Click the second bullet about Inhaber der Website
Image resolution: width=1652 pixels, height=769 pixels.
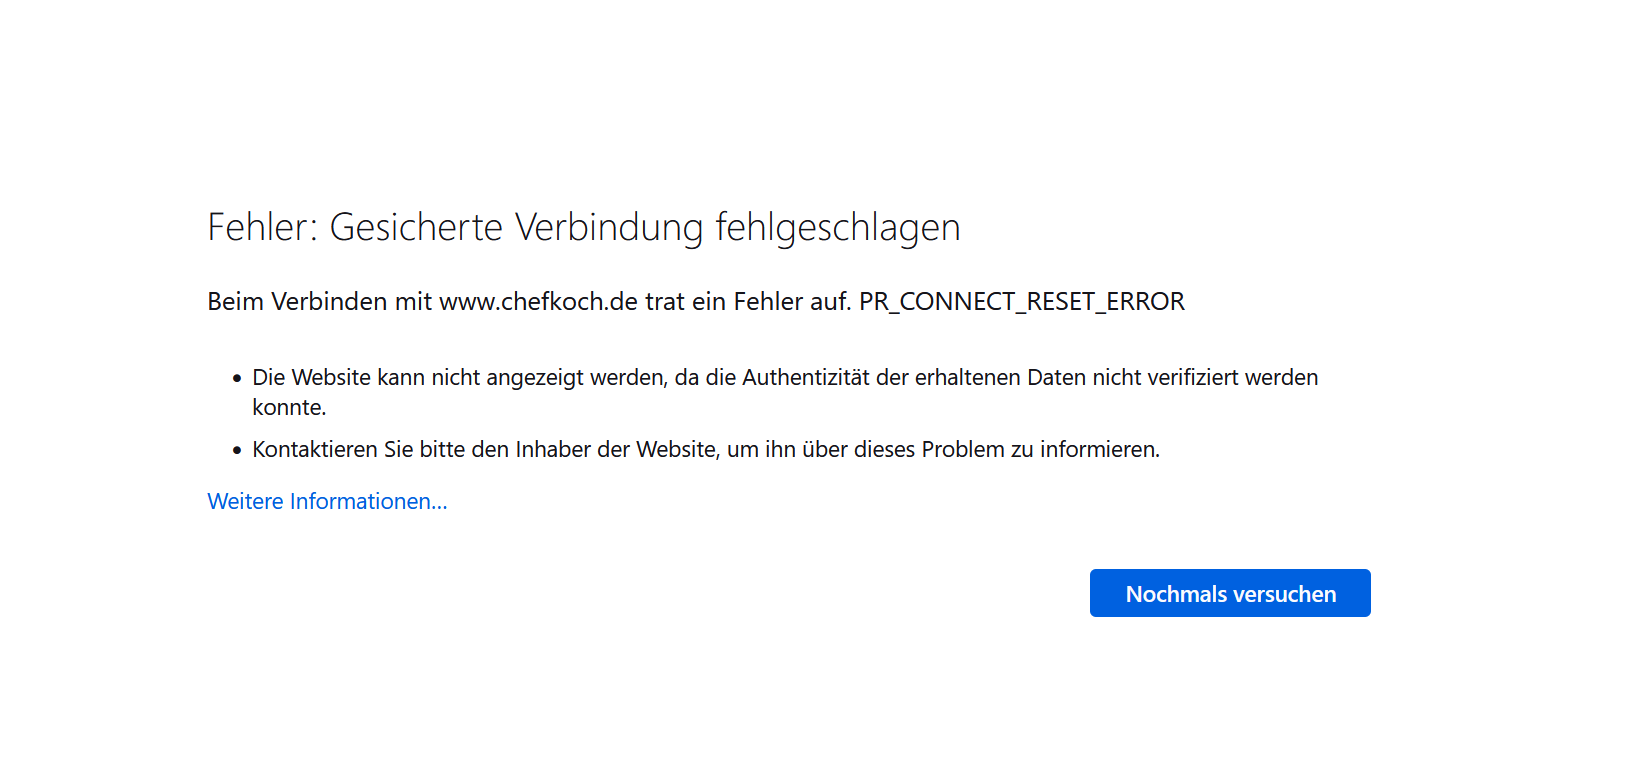[x=706, y=450]
